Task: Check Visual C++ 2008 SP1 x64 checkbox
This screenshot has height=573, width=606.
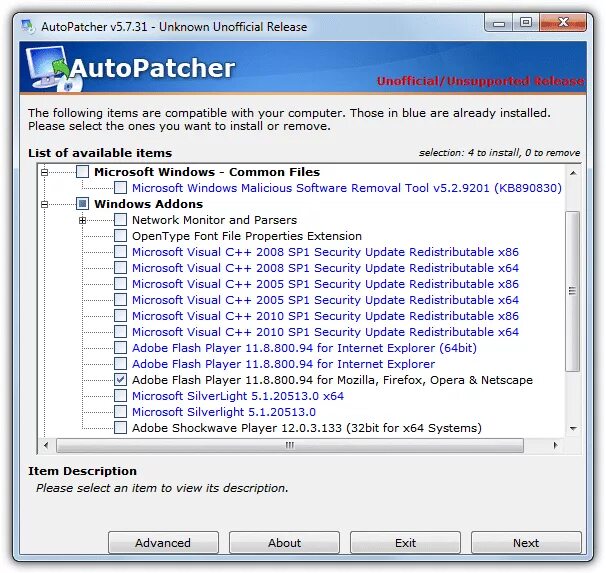Action: pyautogui.click(x=121, y=268)
